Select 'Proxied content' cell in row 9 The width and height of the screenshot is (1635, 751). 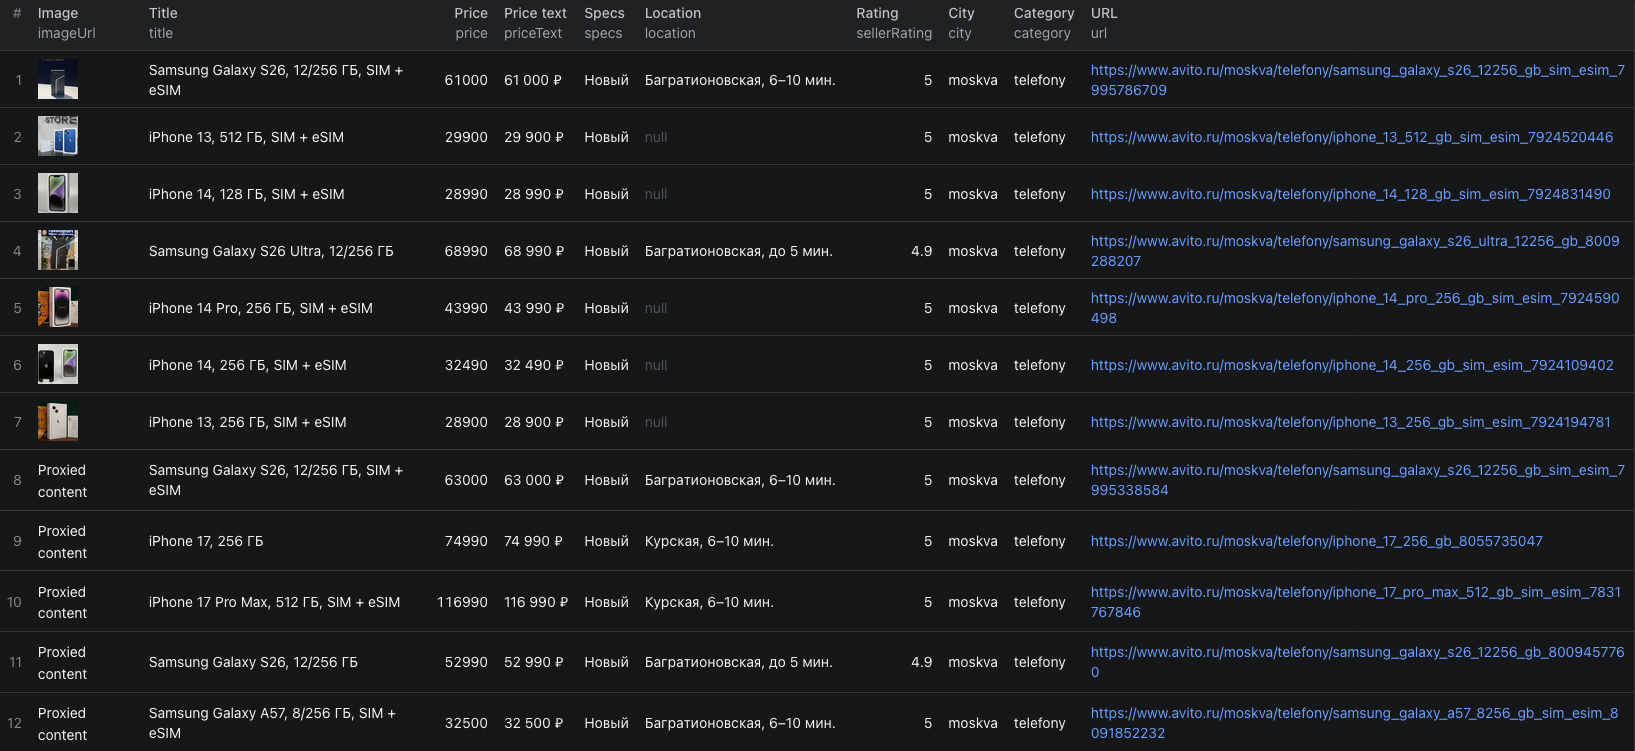click(x=62, y=542)
